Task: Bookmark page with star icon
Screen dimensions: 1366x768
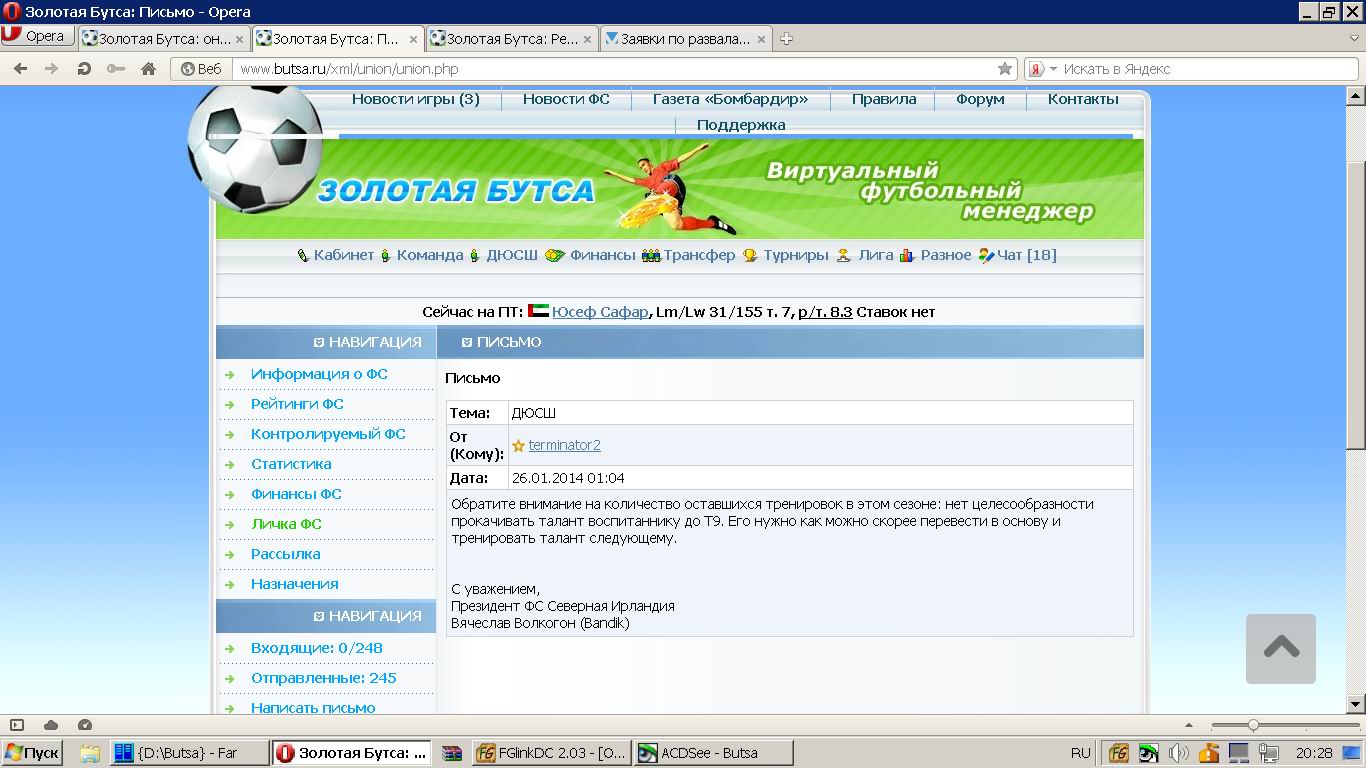Action: [1005, 69]
